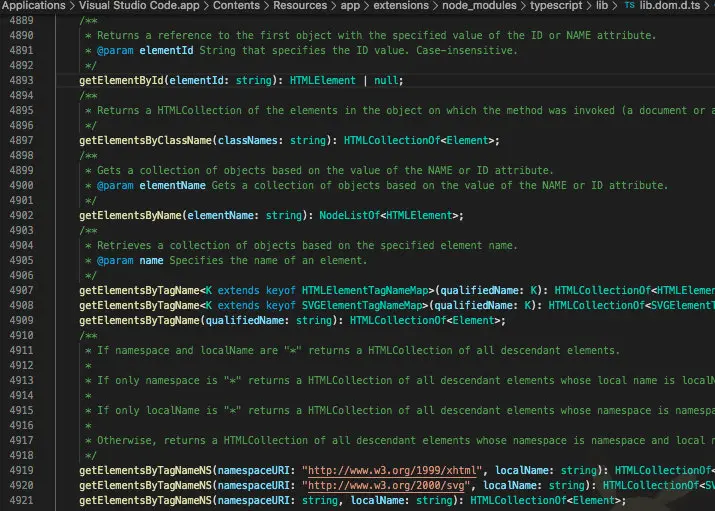Click line number 4907 in gutter
The width and height of the screenshot is (715, 511).
click(x=21, y=290)
